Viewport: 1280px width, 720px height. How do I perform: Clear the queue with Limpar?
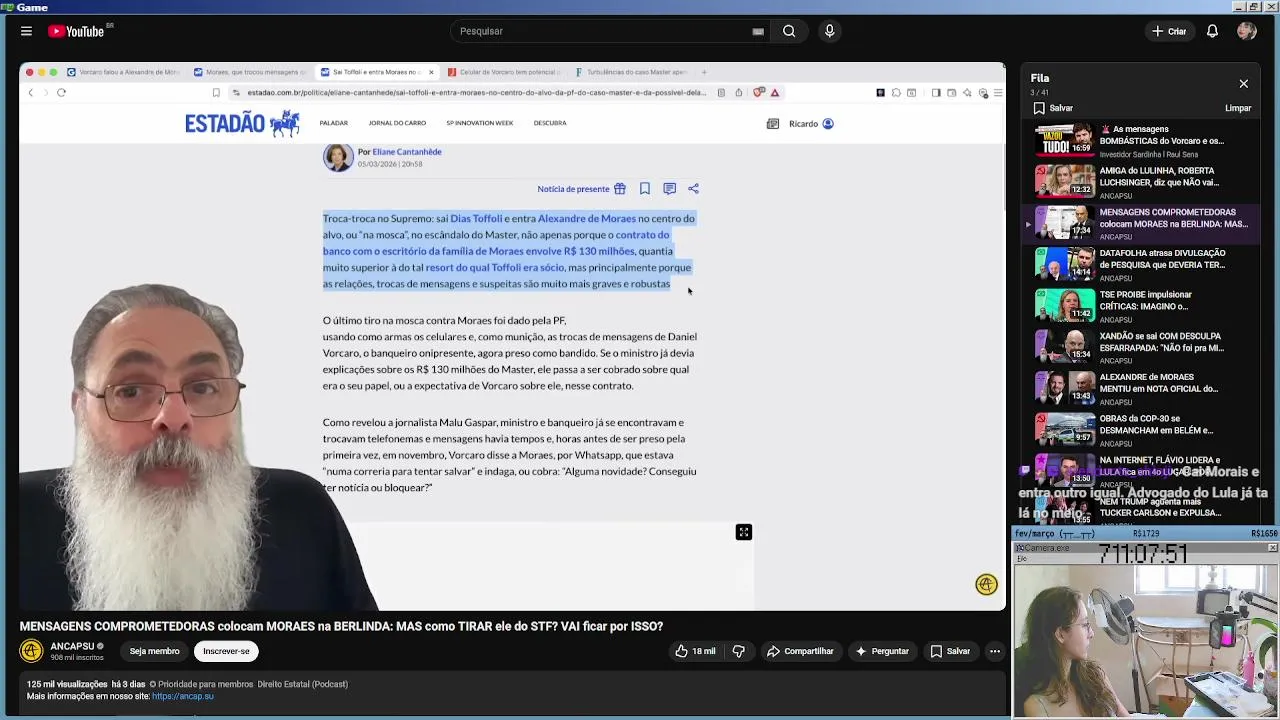[1238, 108]
